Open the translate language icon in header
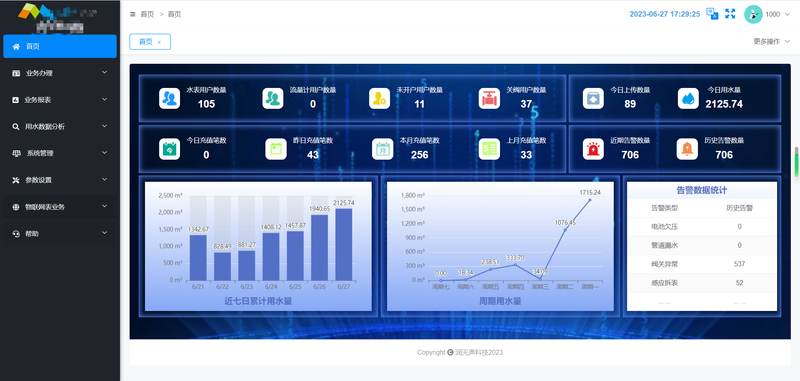This screenshot has width=800, height=381. (x=712, y=14)
